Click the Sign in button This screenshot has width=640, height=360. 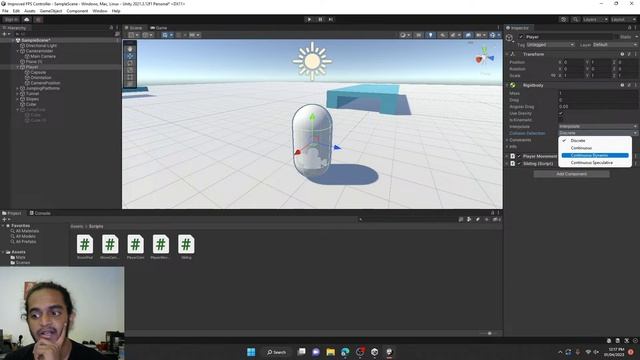(11, 19)
